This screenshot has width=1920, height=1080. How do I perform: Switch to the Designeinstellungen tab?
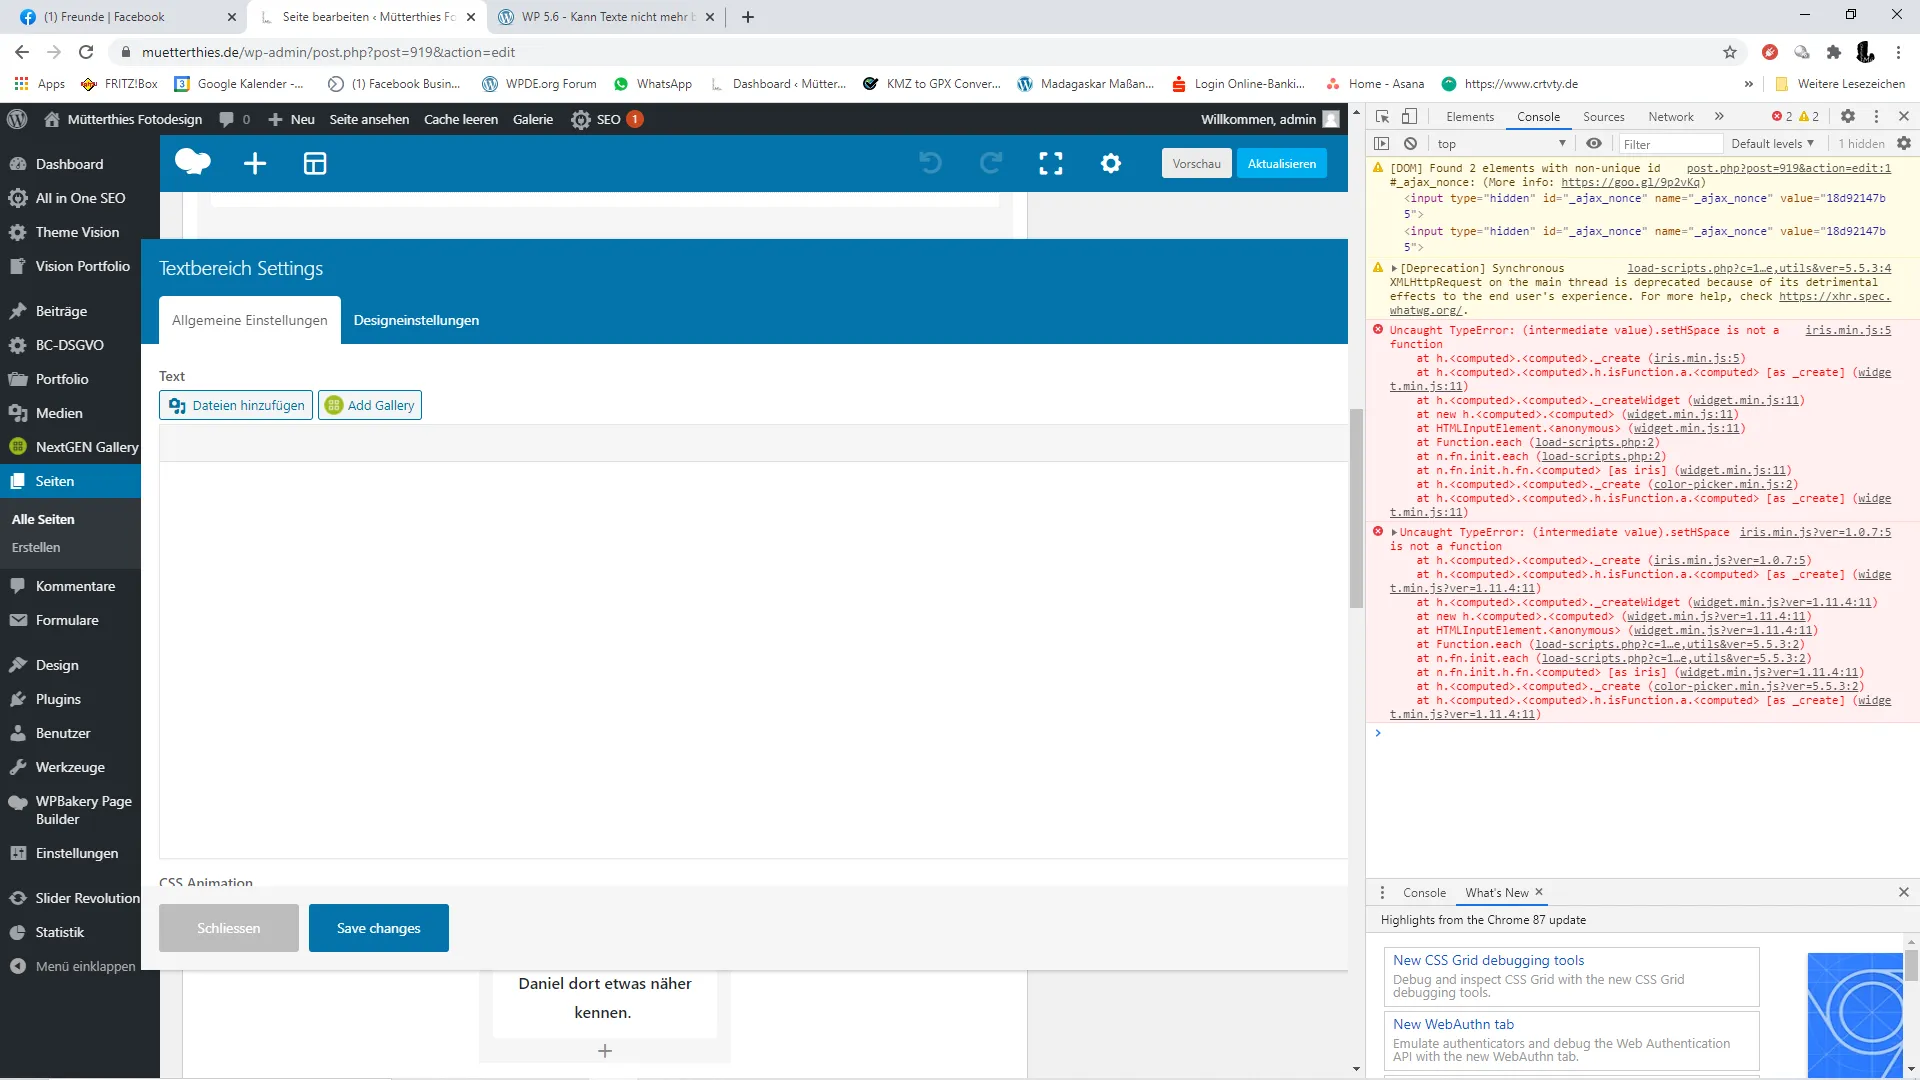click(x=416, y=320)
